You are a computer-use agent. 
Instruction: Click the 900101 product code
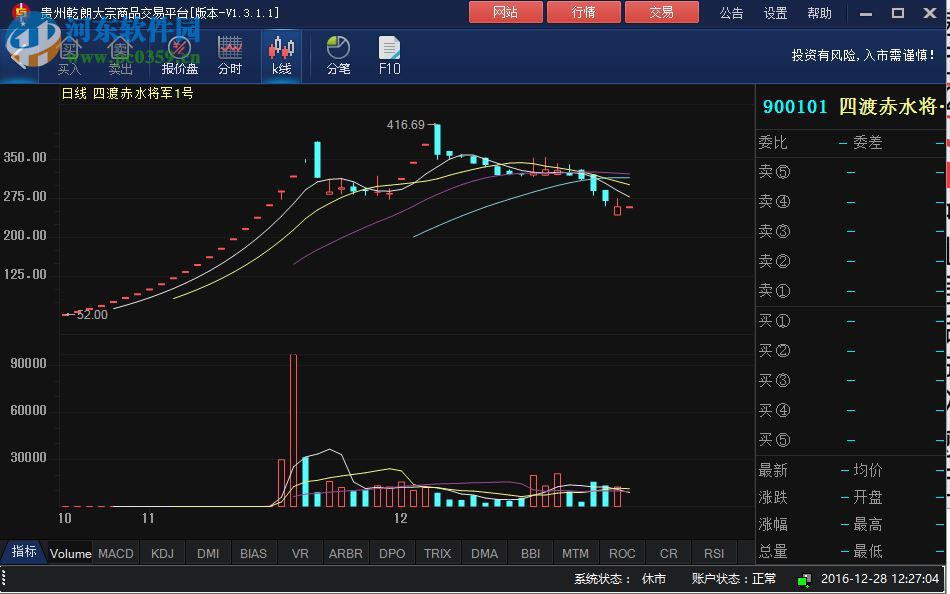point(795,107)
